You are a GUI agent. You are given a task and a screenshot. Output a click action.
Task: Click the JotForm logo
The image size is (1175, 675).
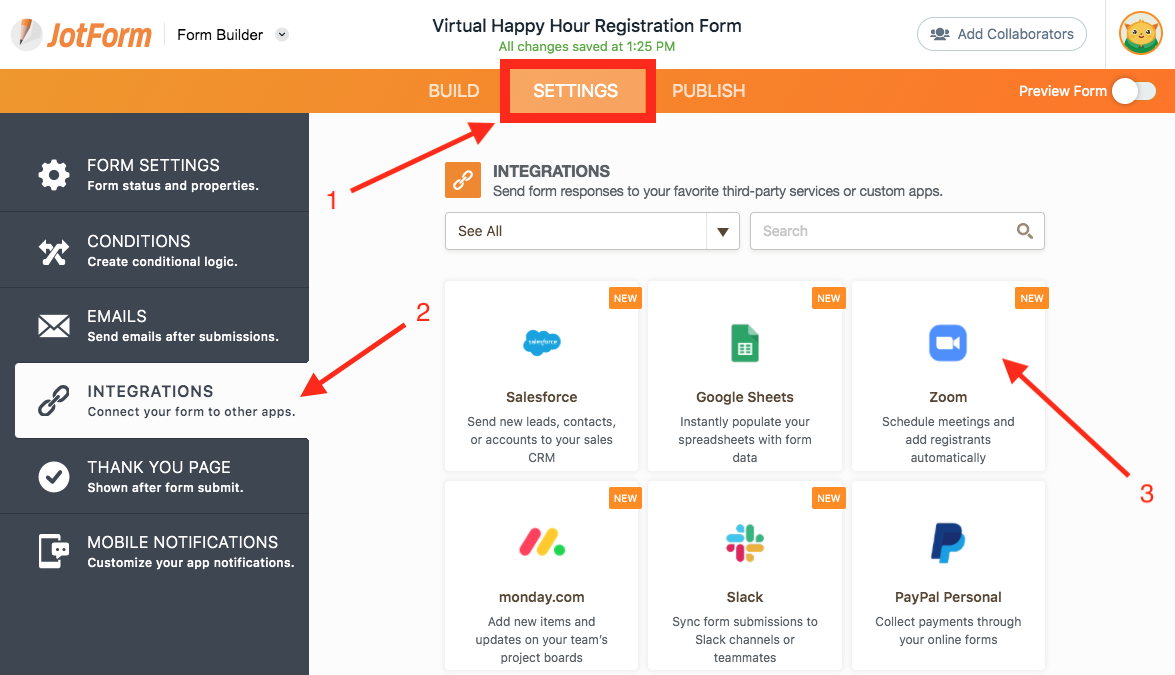[81, 34]
